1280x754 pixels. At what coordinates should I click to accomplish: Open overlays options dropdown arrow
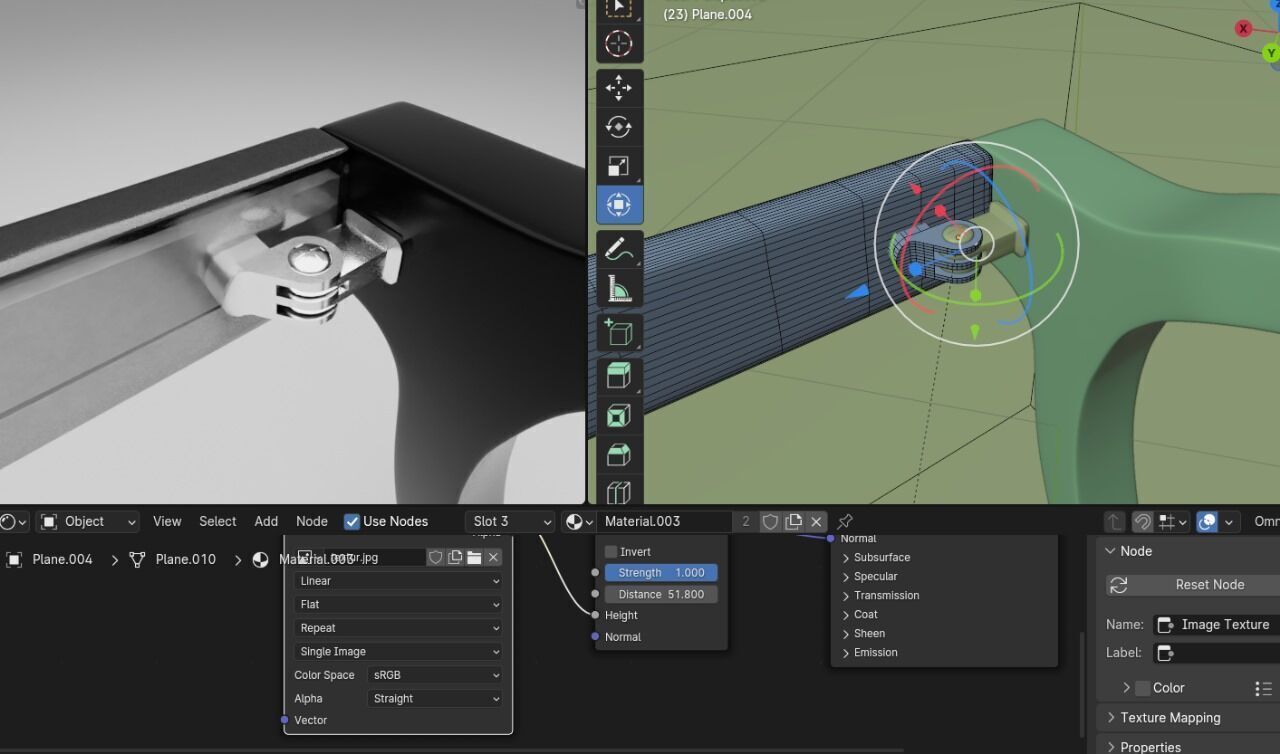pyautogui.click(x=1229, y=522)
